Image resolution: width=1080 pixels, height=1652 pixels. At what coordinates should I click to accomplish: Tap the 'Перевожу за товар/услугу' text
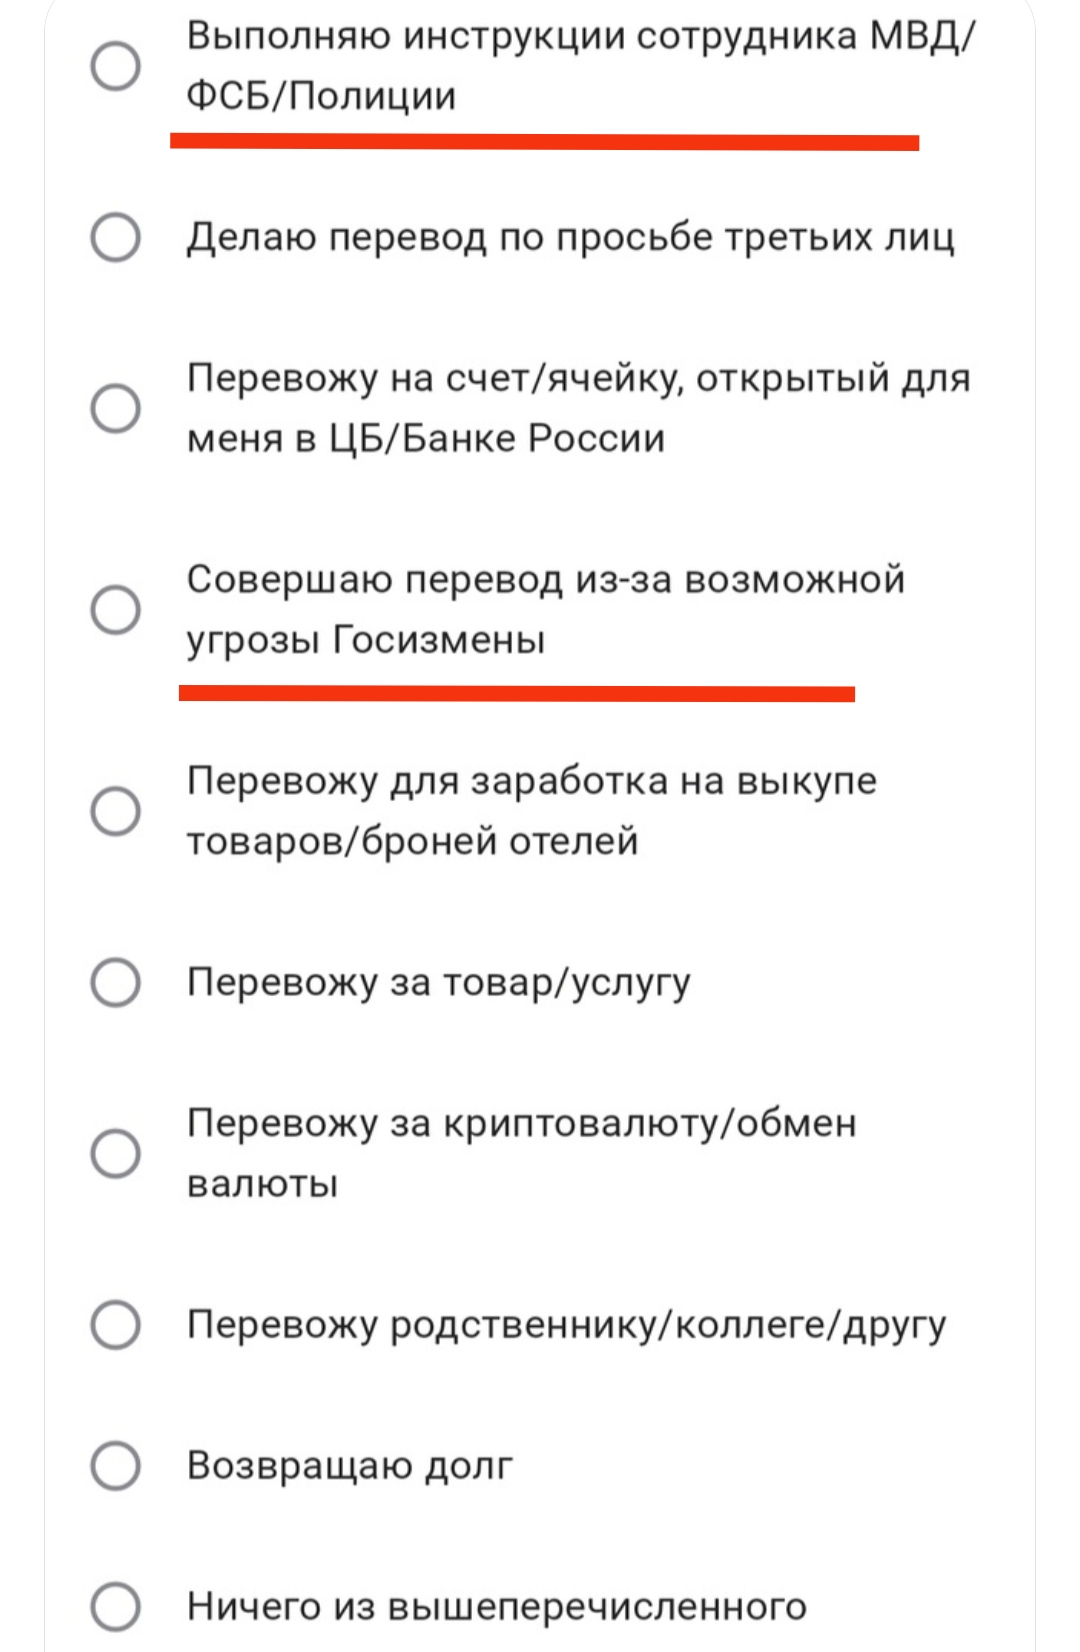point(438,982)
